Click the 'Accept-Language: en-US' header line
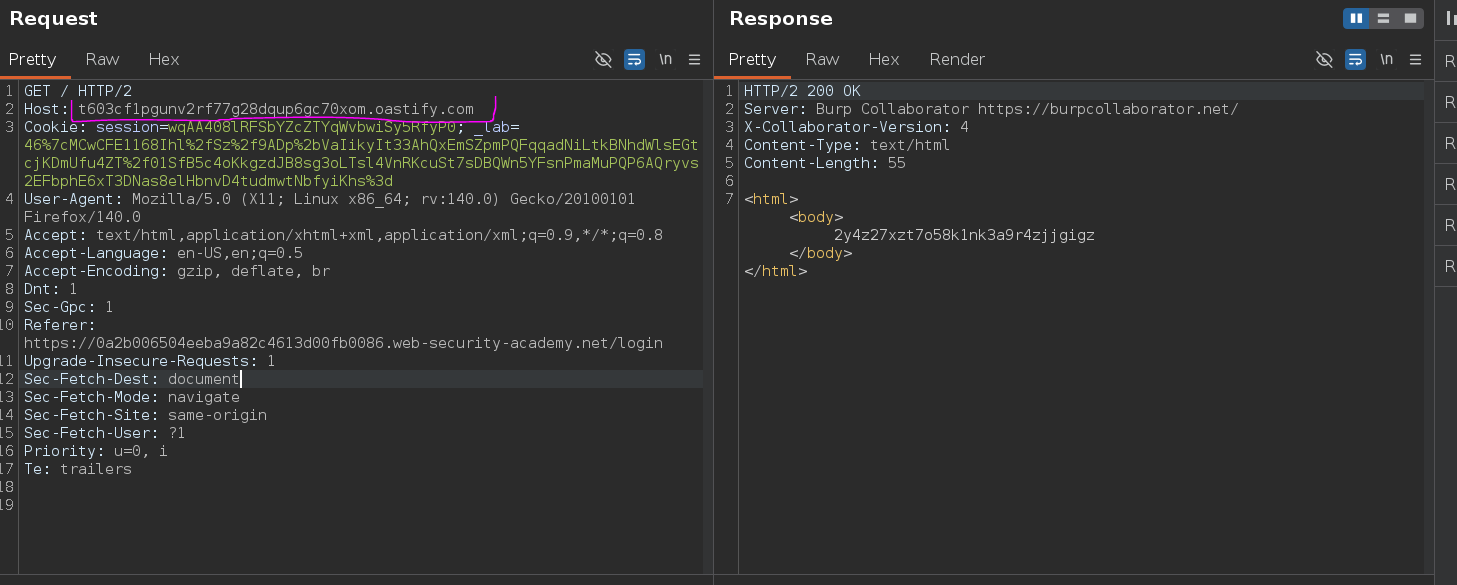The height and width of the screenshot is (585, 1457). 163,253
